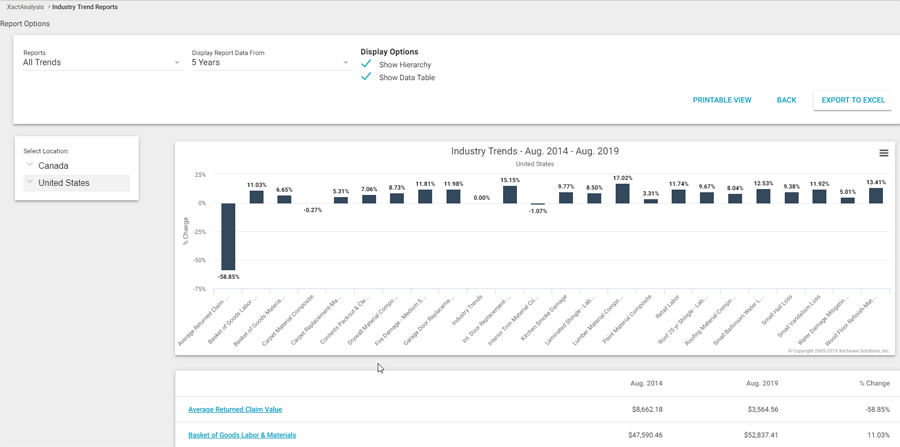Image resolution: width=900 pixels, height=447 pixels.
Task: Toggle the Show Data Table checkbox
Action: tap(366, 77)
